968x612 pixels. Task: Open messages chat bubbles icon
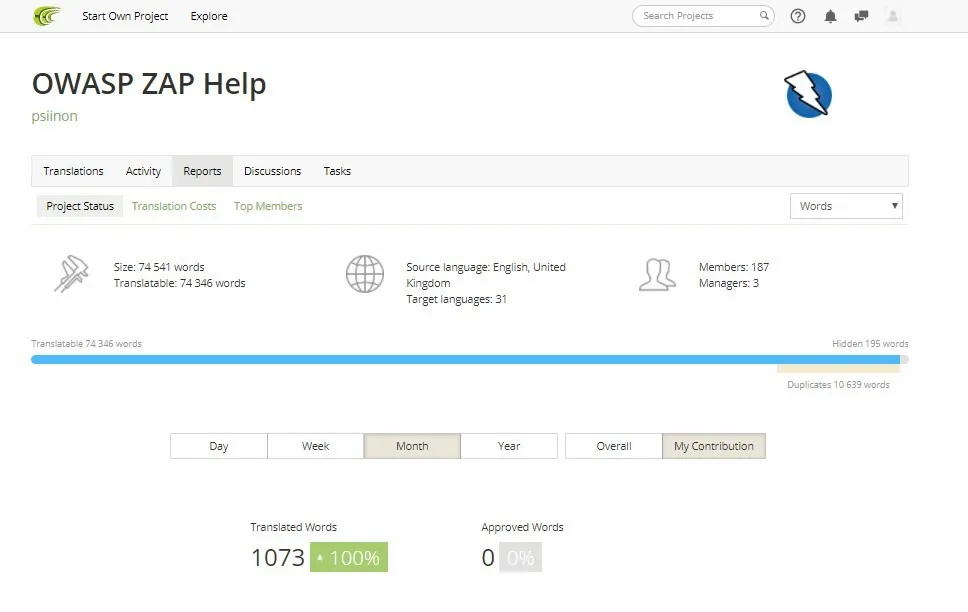click(x=861, y=16)
